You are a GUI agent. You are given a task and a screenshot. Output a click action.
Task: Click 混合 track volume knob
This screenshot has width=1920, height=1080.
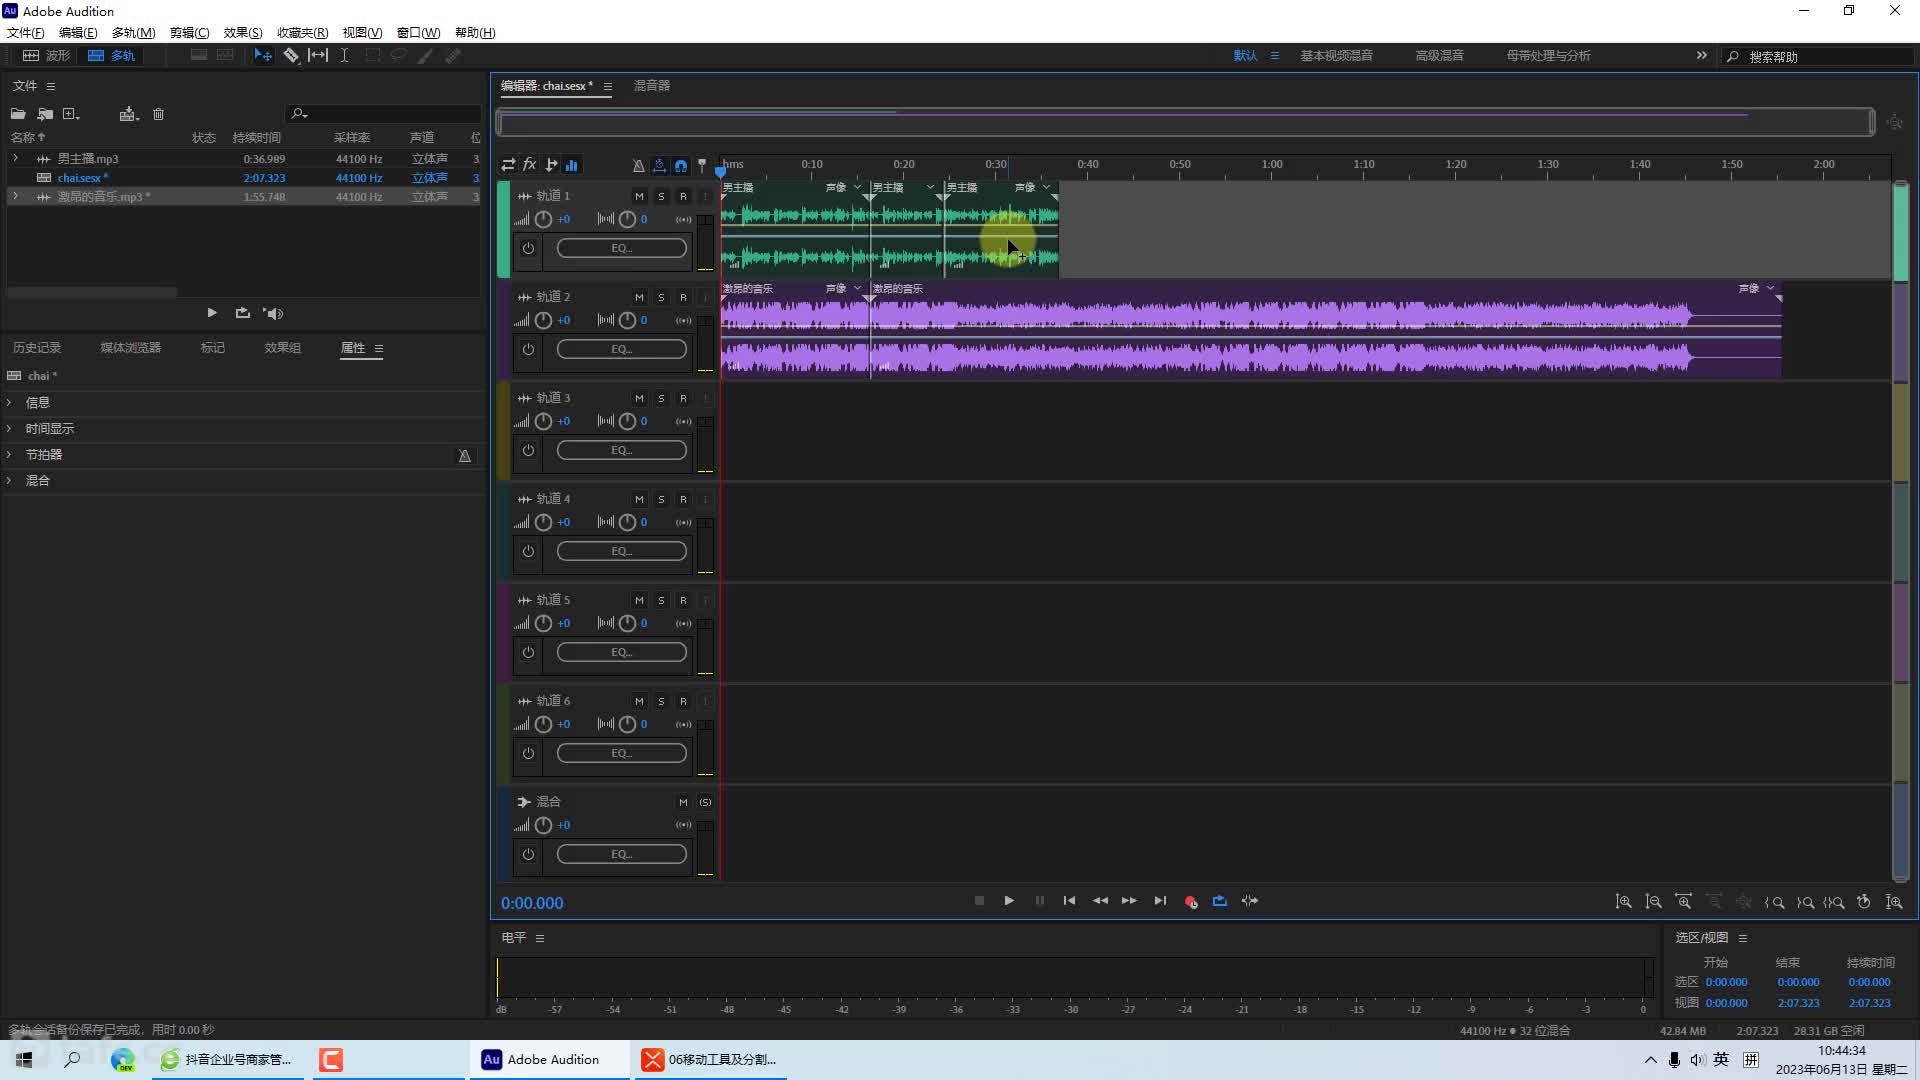[x=543, y=825]
